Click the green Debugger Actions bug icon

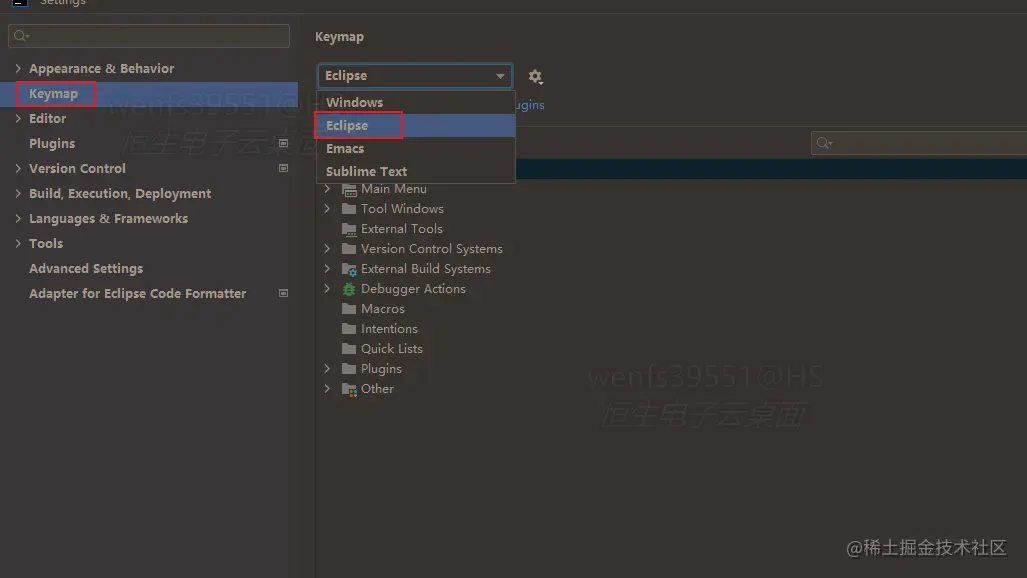tap(349, 289)
